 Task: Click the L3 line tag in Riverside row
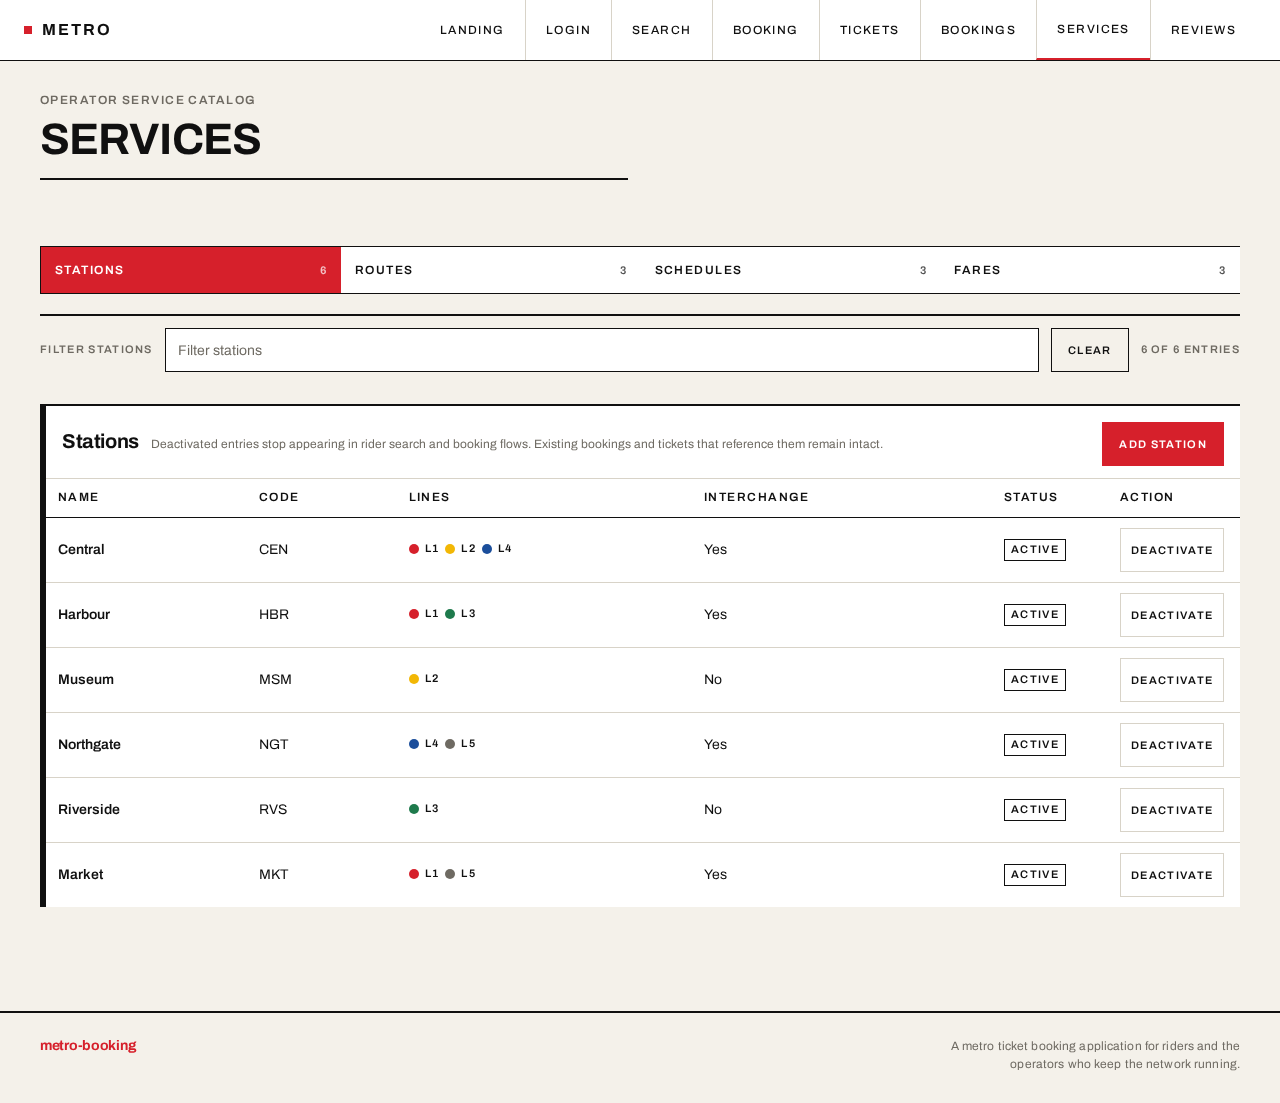(424, 809)
